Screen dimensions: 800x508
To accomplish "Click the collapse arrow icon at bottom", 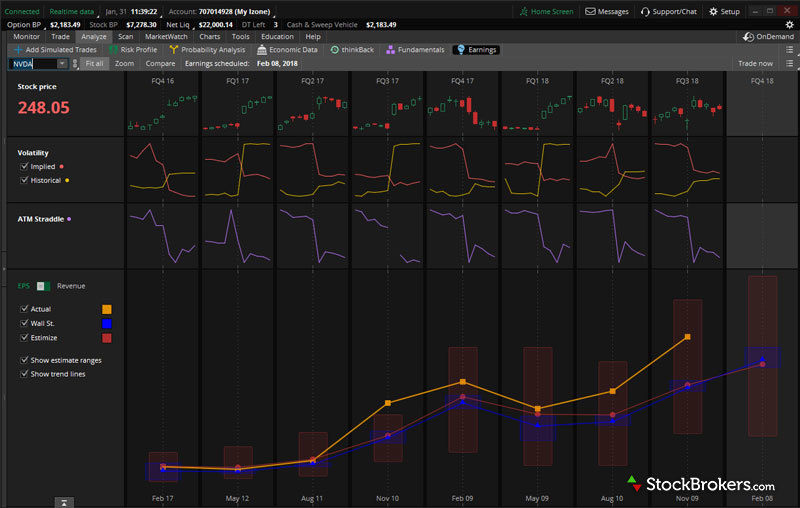I will (64, 503).
